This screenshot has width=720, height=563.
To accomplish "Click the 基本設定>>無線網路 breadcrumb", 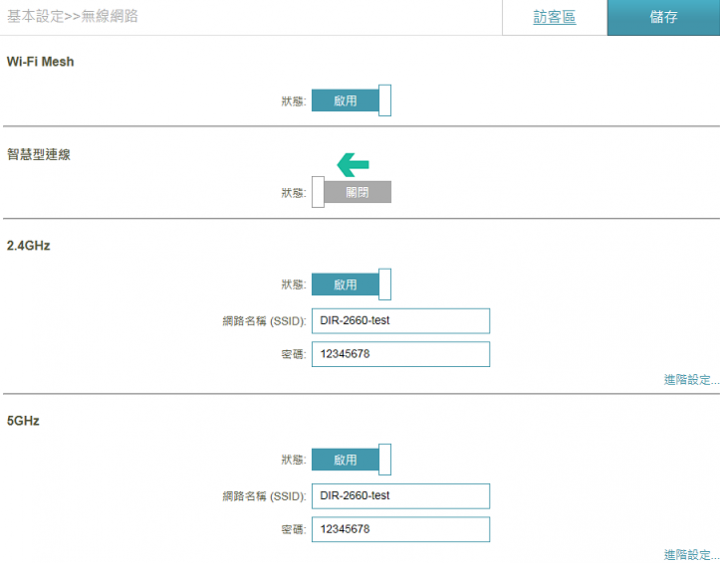I will 73,17.
